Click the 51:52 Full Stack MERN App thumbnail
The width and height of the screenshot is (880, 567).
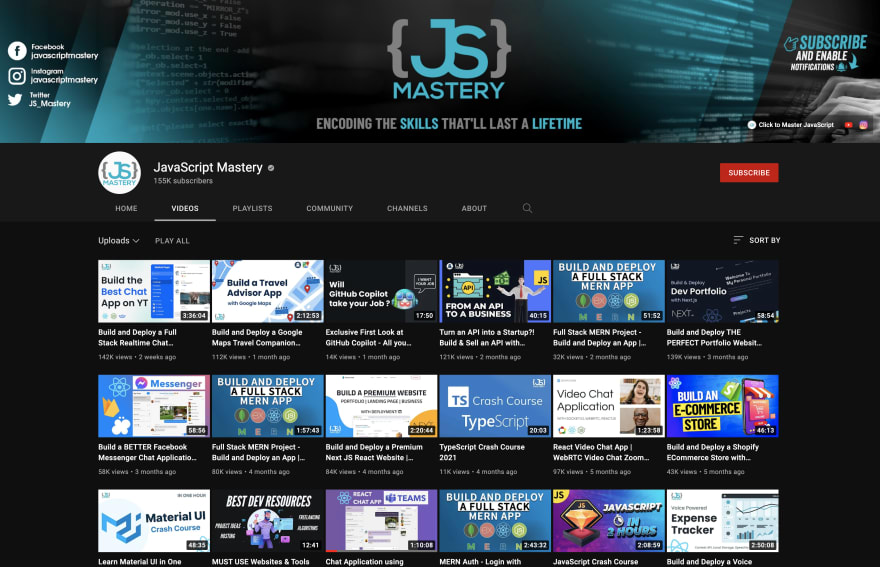(x=609, y=291)
